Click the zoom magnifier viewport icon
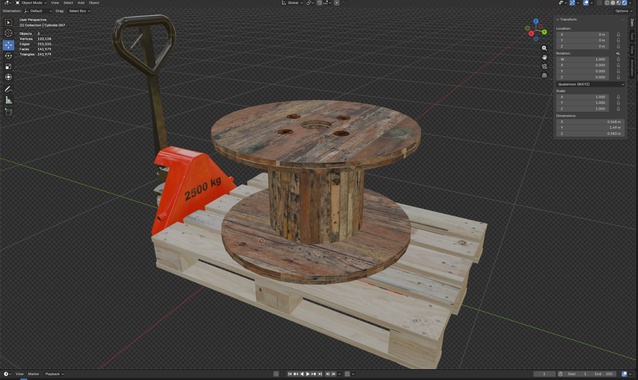The width and height of the screenshot is (638, 380). click(544, 48)
